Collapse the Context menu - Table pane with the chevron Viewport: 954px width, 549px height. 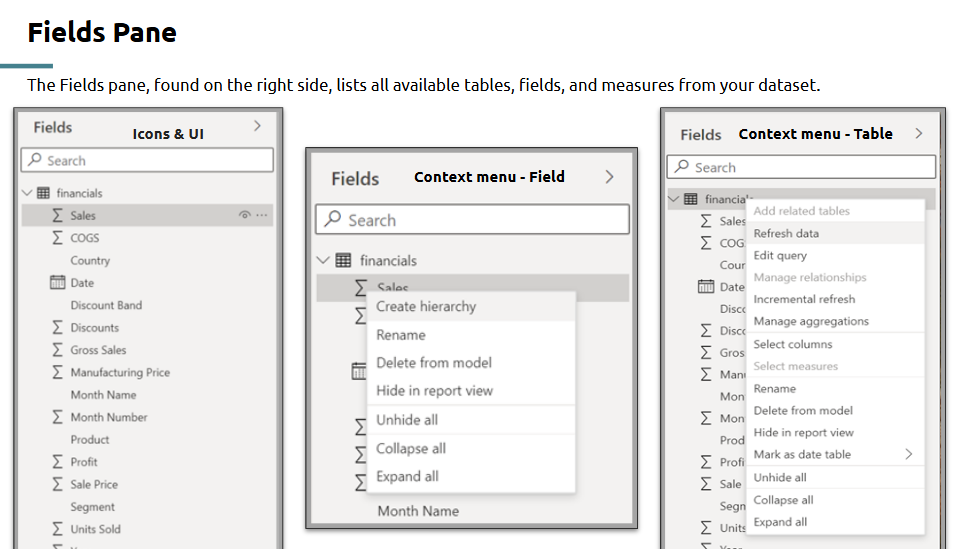click(919, 133)
